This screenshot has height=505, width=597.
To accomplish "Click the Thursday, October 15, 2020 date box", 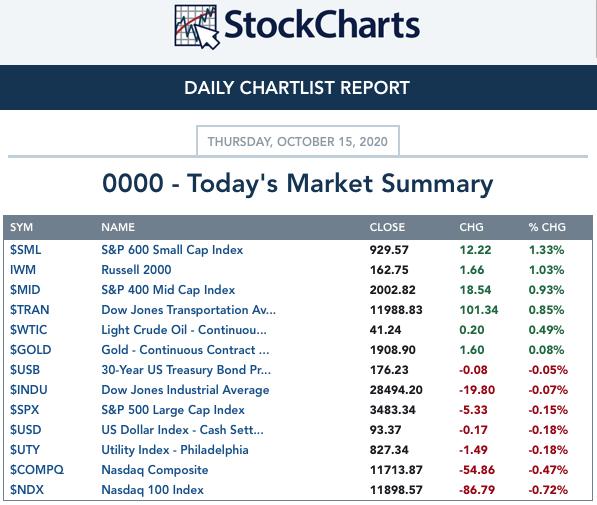I will [298, 141].
